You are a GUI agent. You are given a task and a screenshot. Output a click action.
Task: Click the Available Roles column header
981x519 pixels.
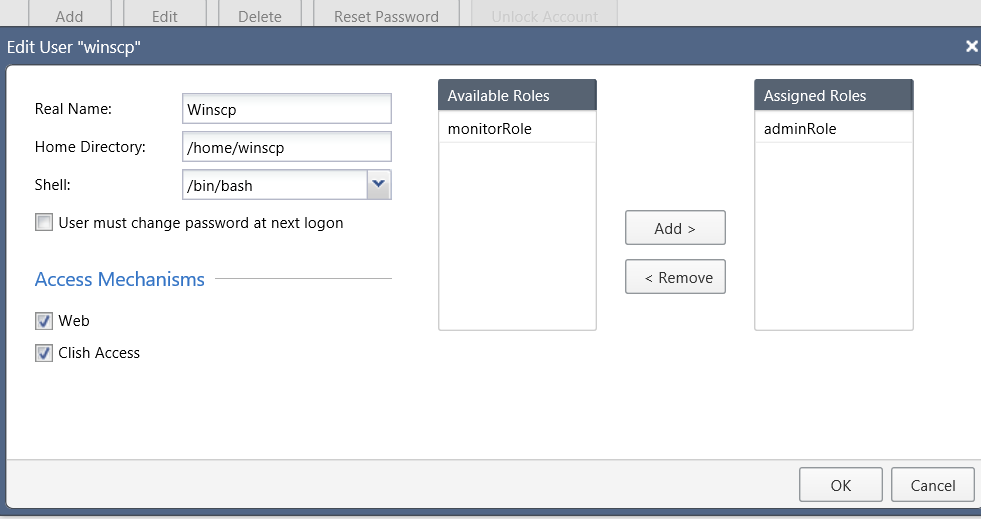(517, 95)
